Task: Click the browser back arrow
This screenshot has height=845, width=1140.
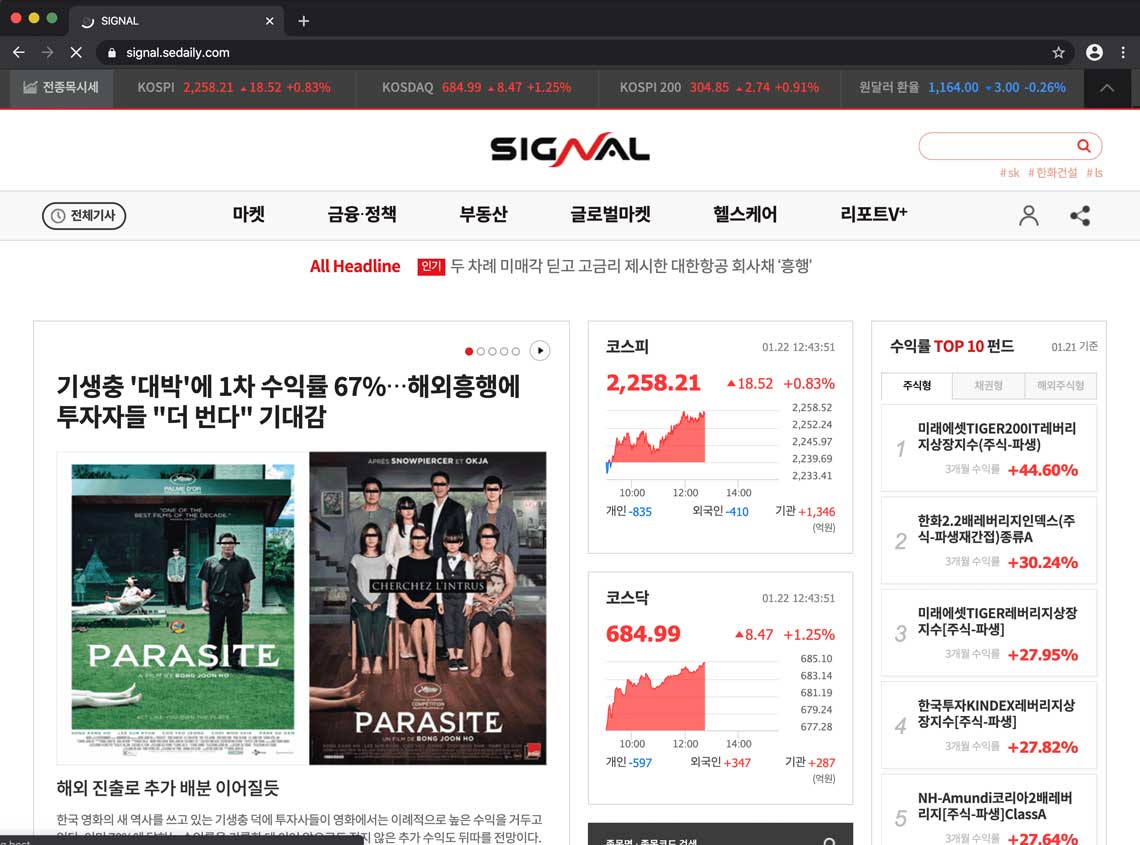Action: point(19,52)
